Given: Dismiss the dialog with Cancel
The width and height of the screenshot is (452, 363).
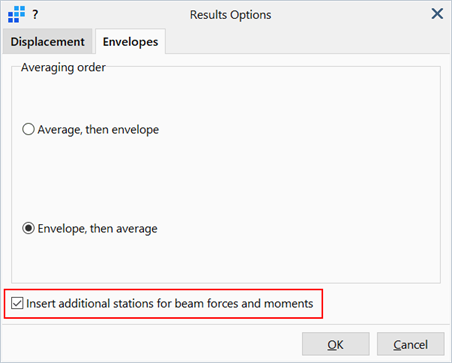Looking at the screenshot, I should pyautogui.click(x=411, y=344).
